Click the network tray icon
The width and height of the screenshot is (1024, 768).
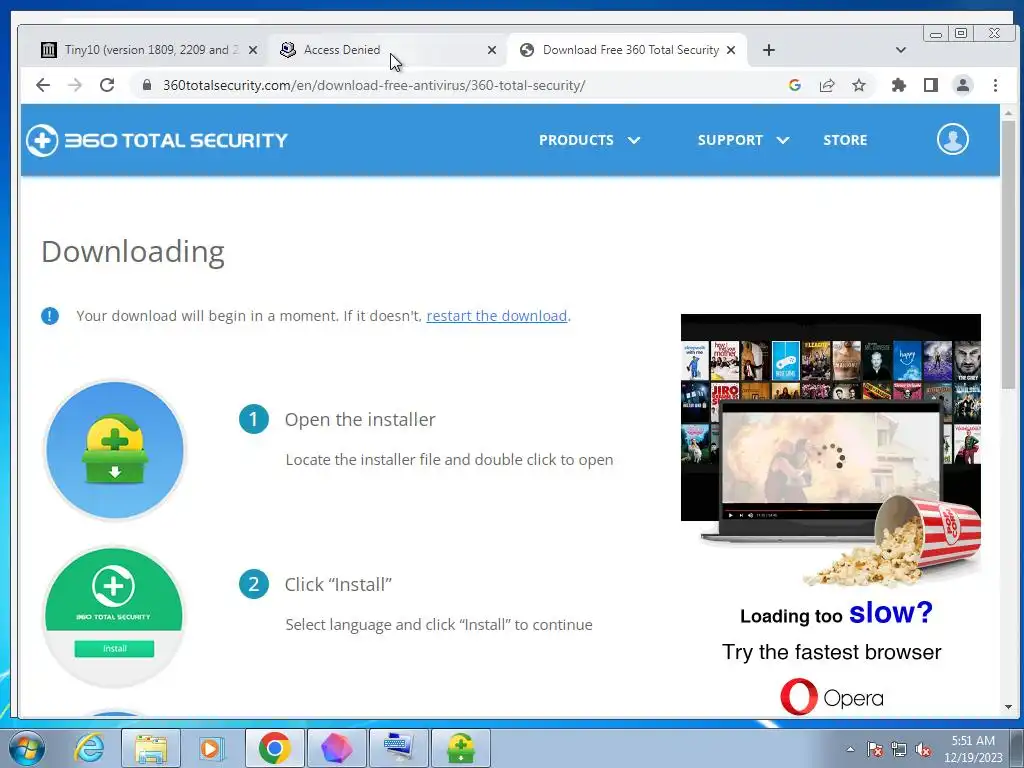pyautogui.click(x=899, y=749)
